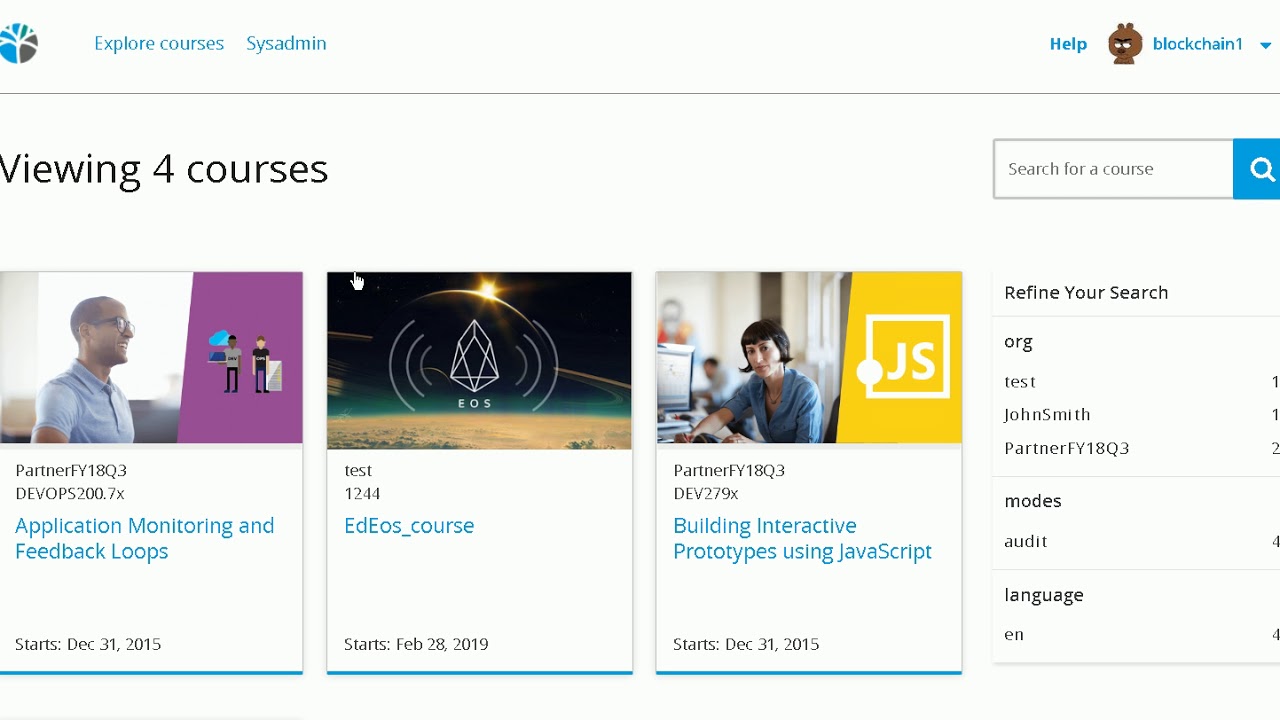1280x720 pixels.
Task: Click the magnifier search button
Action: (x=1257, y=169)
